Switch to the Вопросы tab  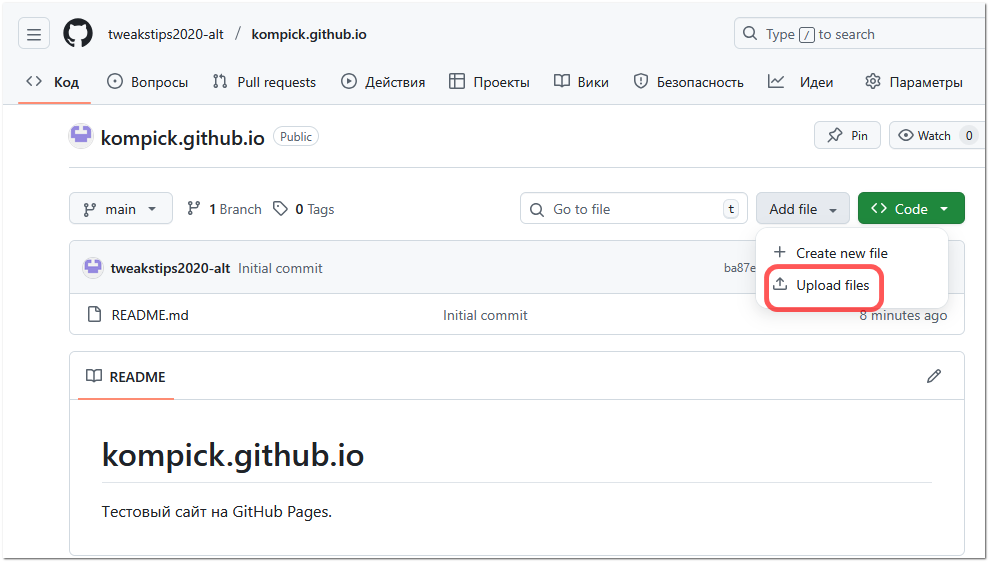point(148,82)
